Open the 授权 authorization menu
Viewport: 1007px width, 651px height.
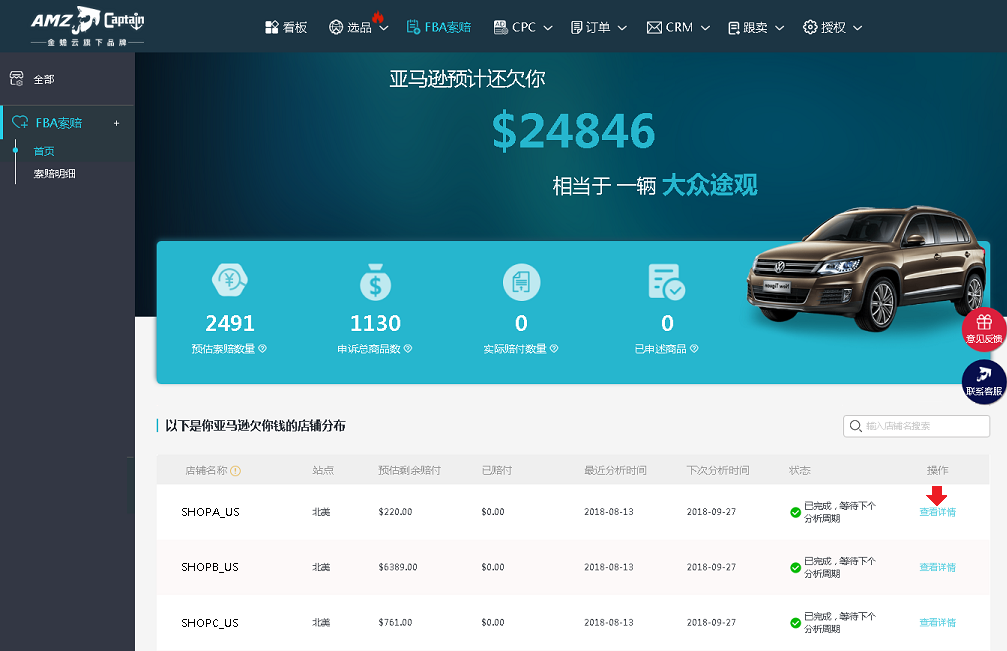click(825, 27)
